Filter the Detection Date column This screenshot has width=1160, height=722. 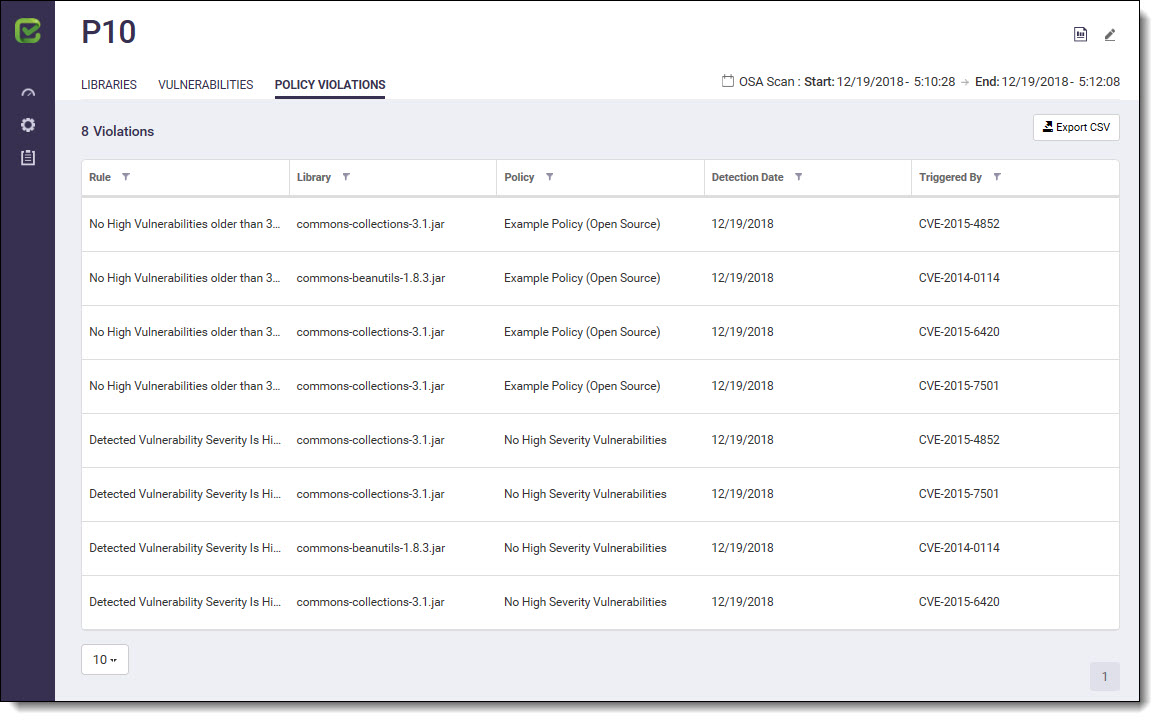click(798, 177)
